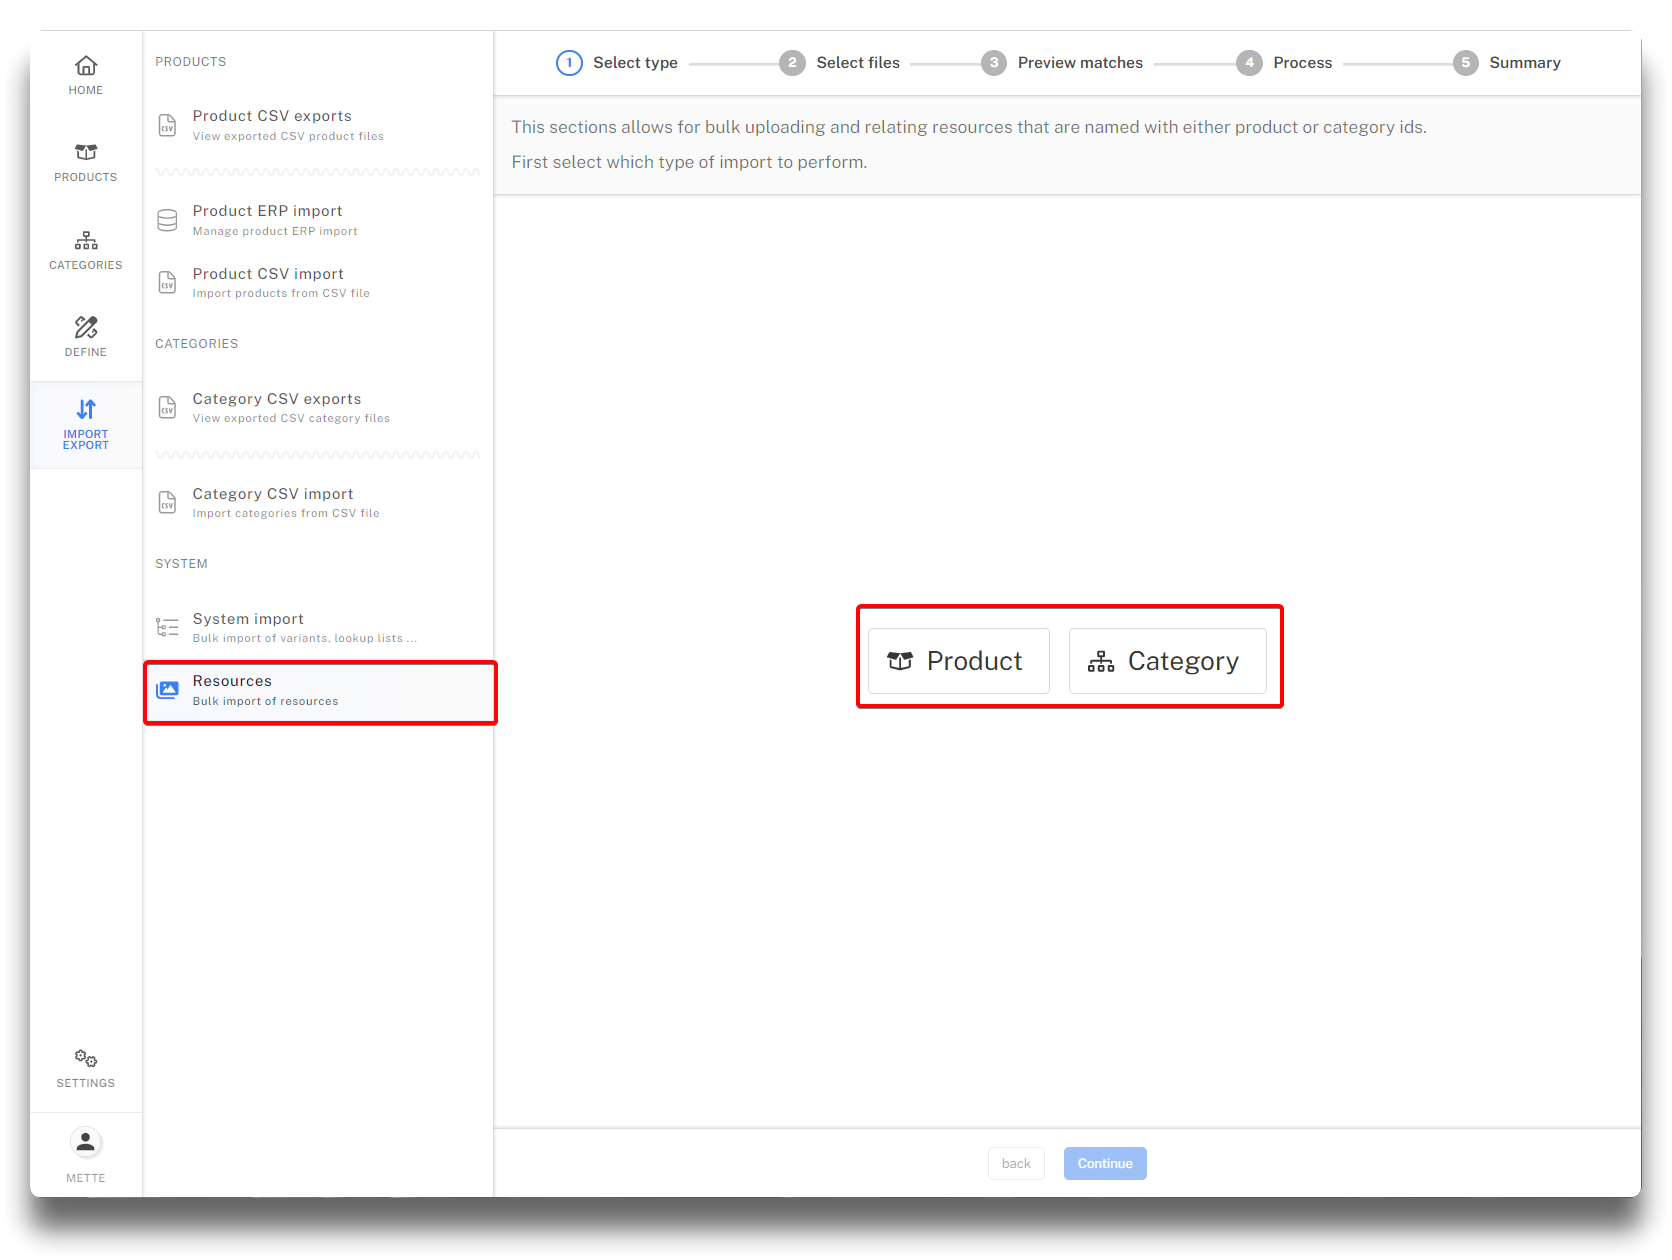The height and width of the screenshot is (1260, 1672).
Task: Choose the Category import type button
Action: 1167,661
